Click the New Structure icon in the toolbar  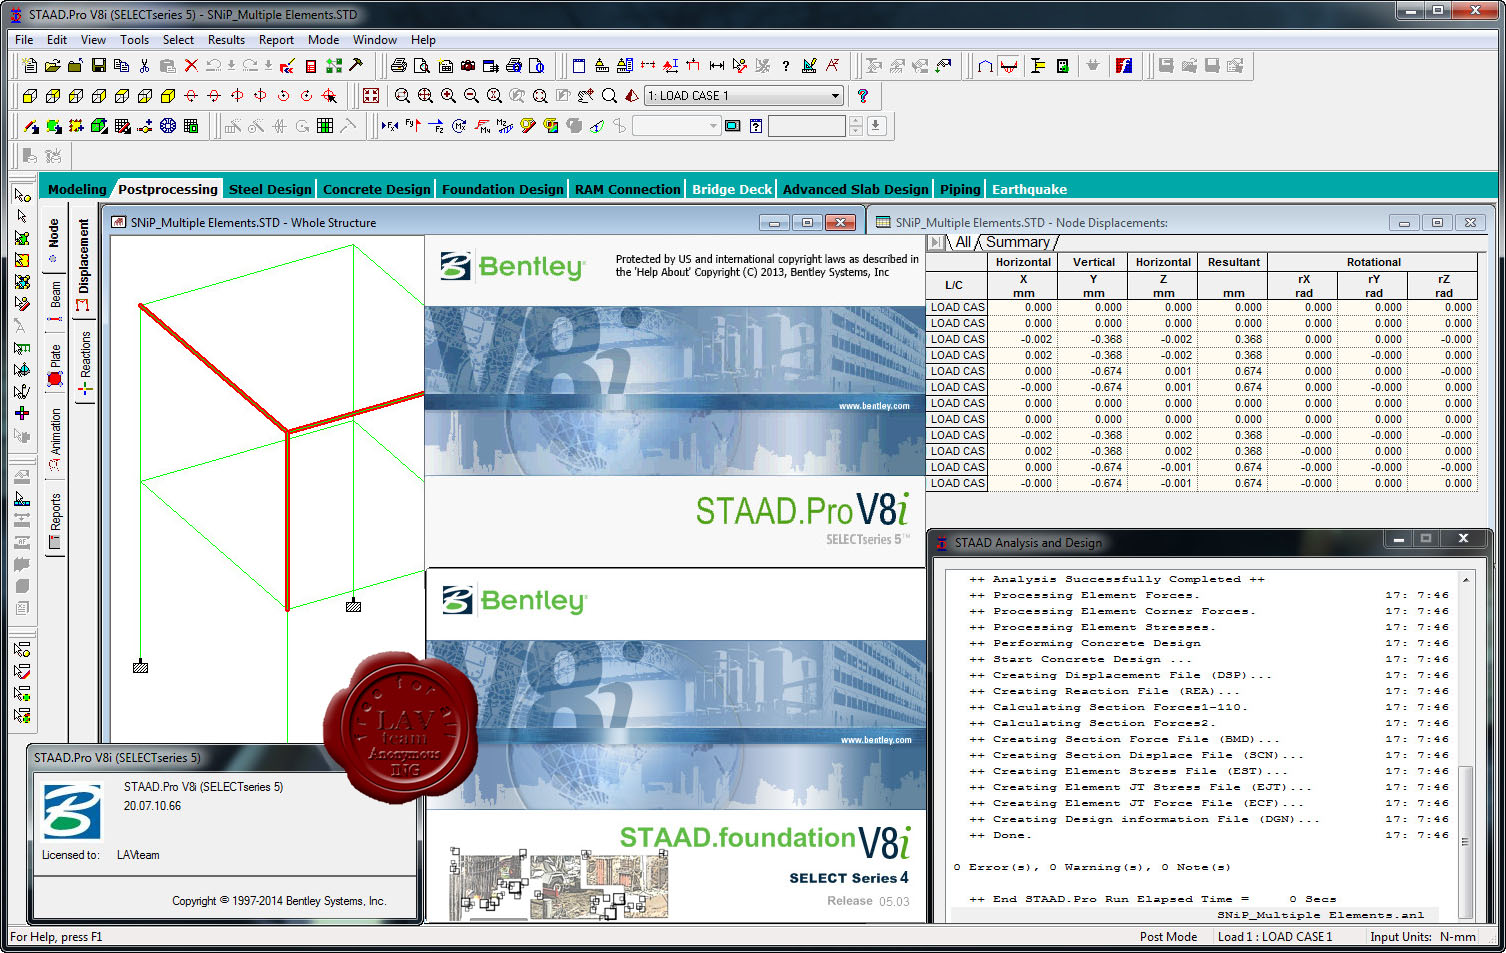point(29,66)
